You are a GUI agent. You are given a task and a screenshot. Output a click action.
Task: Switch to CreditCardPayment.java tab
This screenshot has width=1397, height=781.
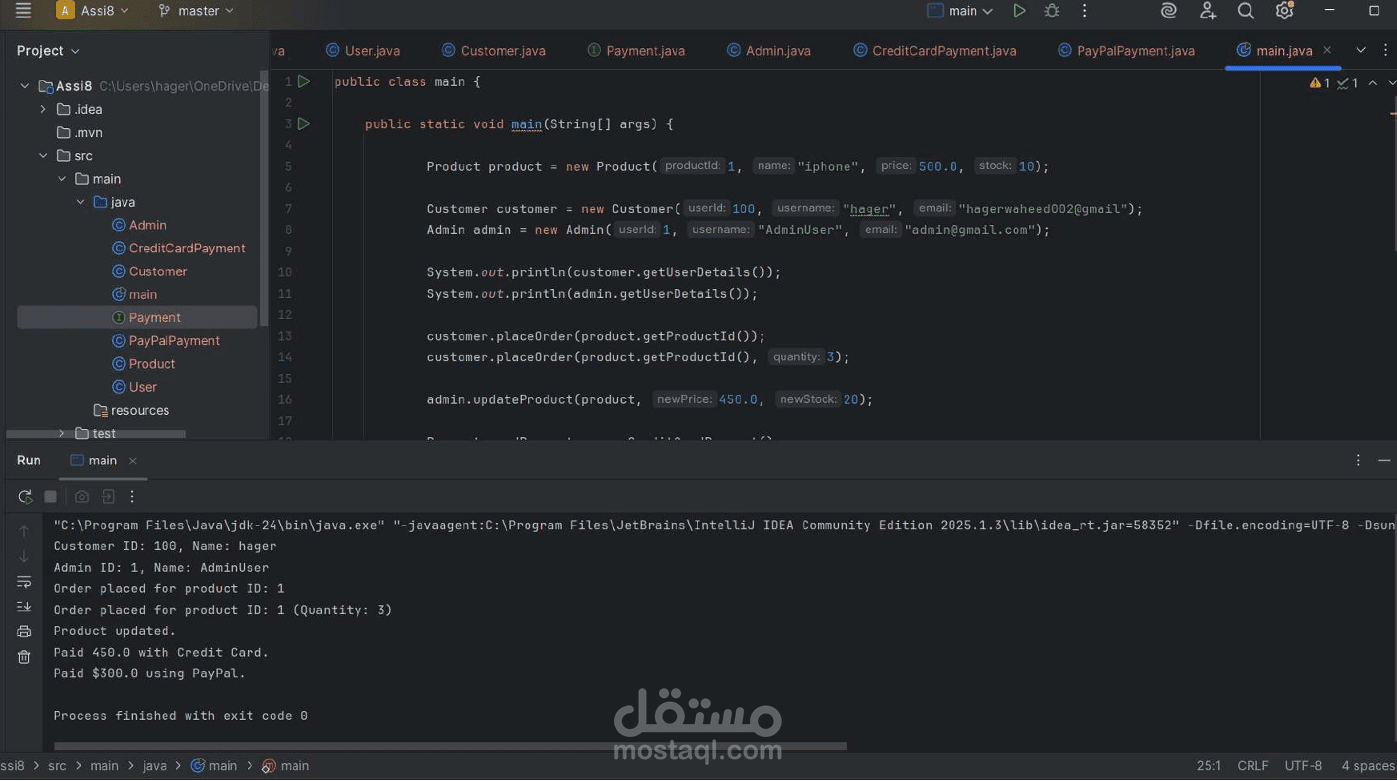click(935, 50)
